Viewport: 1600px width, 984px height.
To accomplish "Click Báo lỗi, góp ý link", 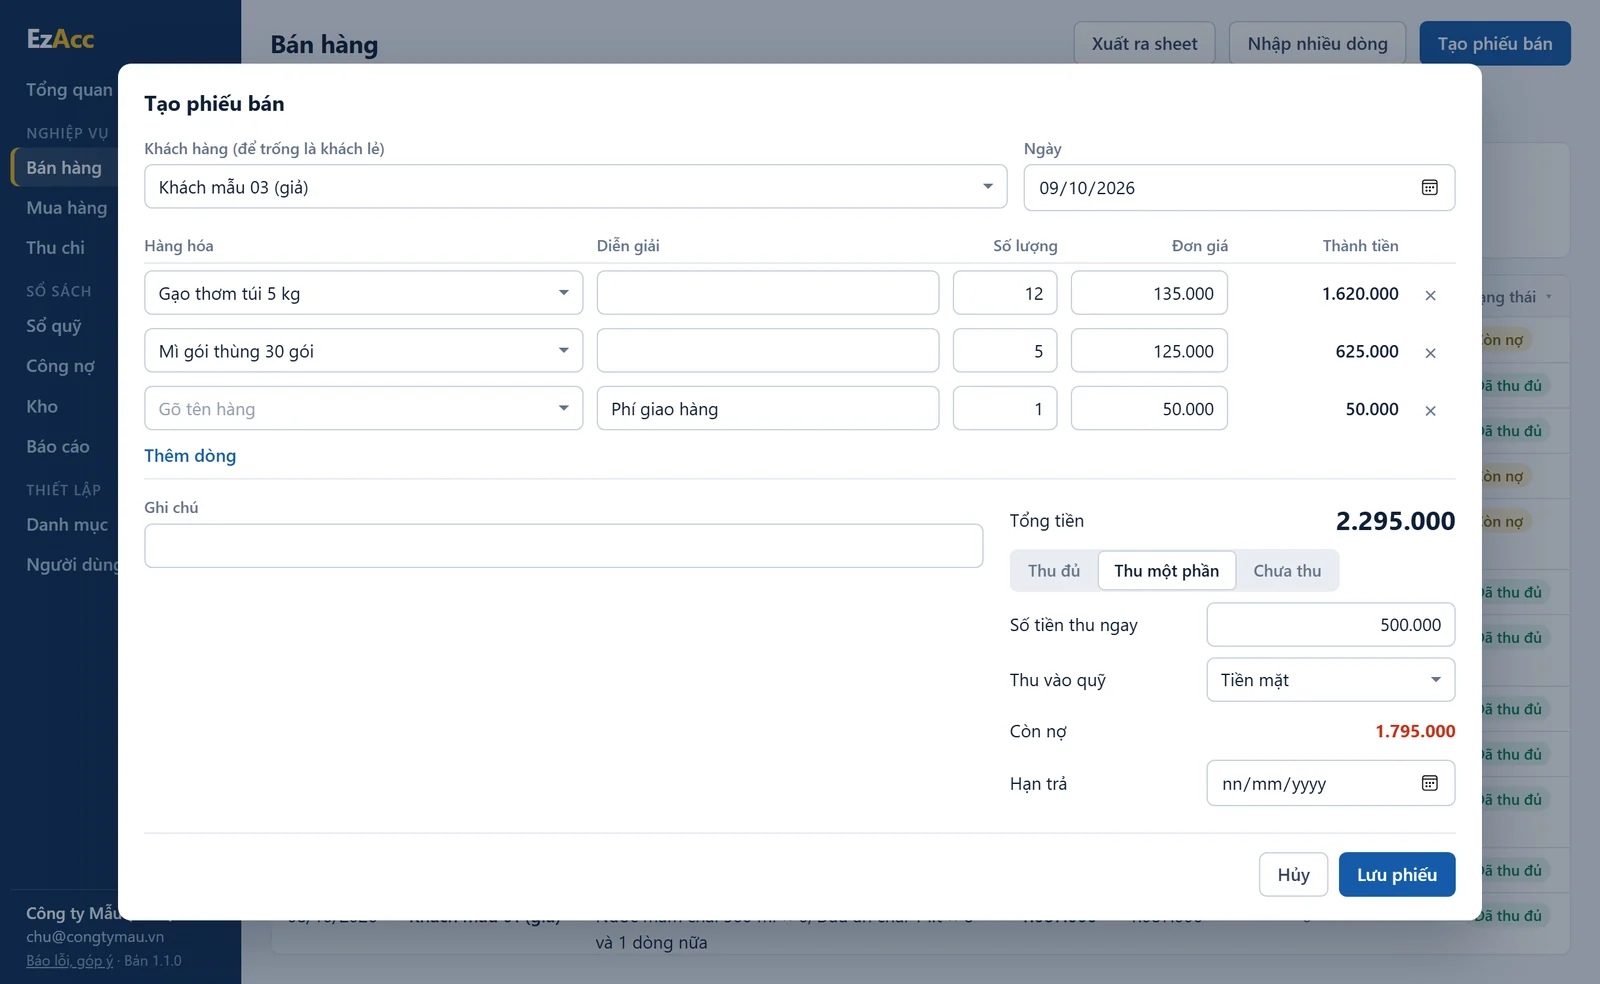I will pos(70,961).
